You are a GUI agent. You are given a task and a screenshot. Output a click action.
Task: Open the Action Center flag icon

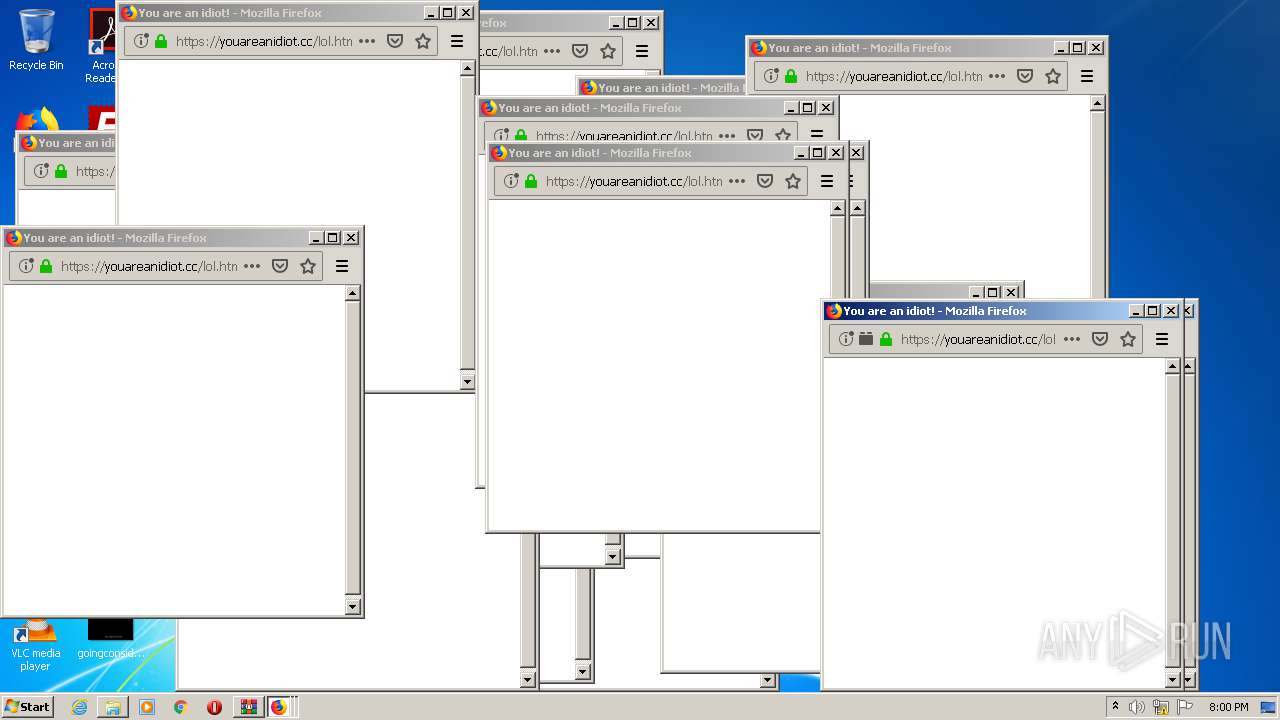[x=1185, y=707]
